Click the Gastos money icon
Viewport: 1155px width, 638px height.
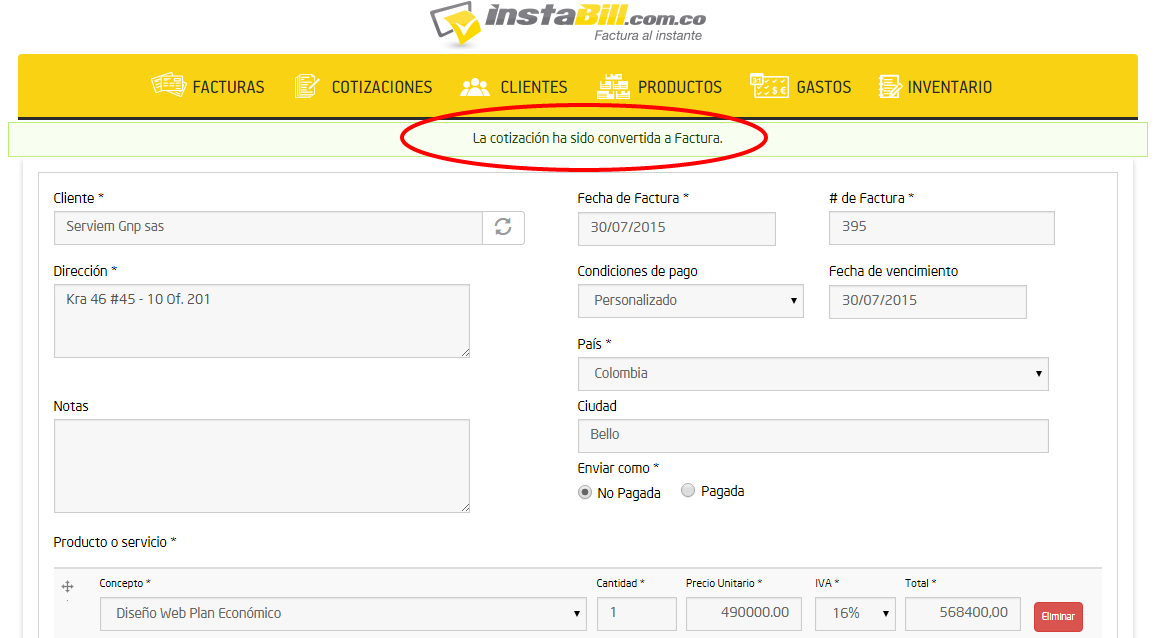pyautogui.click(x=769, y=86)
